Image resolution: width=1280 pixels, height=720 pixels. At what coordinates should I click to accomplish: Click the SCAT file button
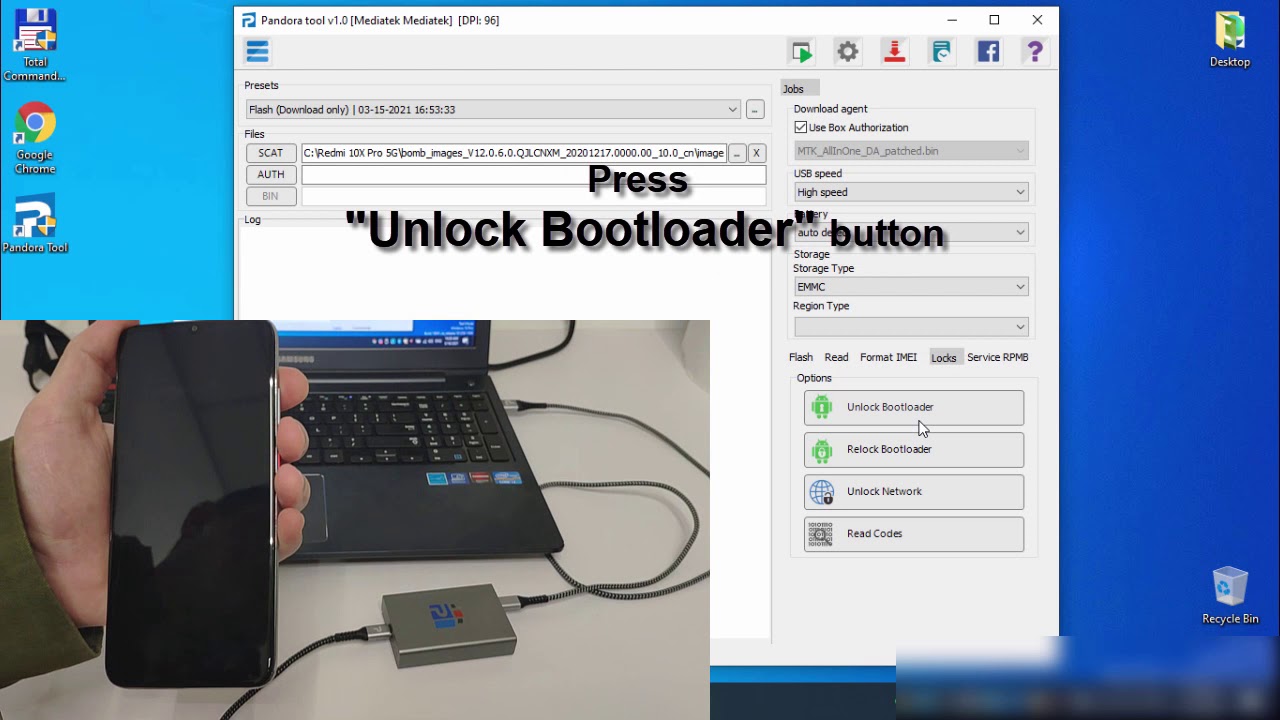coord(271,153)
